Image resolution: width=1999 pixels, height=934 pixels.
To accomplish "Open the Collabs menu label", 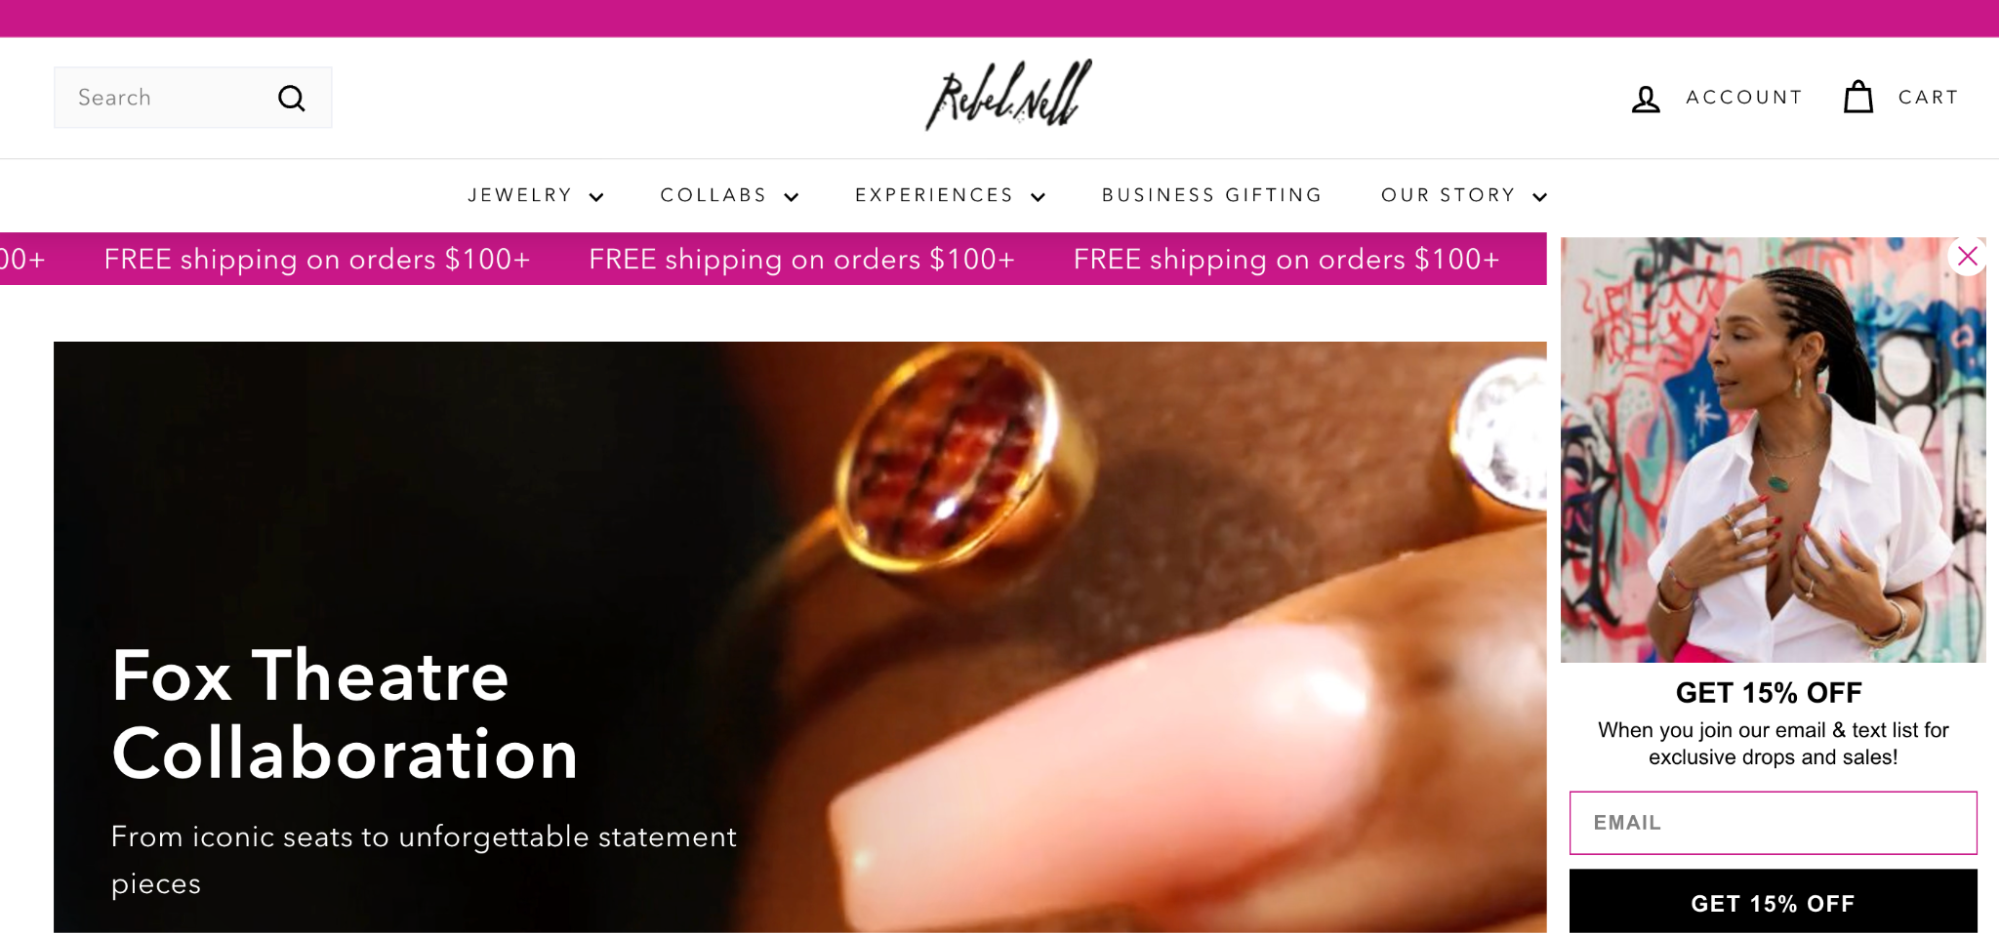I will [x=714, y=195].
